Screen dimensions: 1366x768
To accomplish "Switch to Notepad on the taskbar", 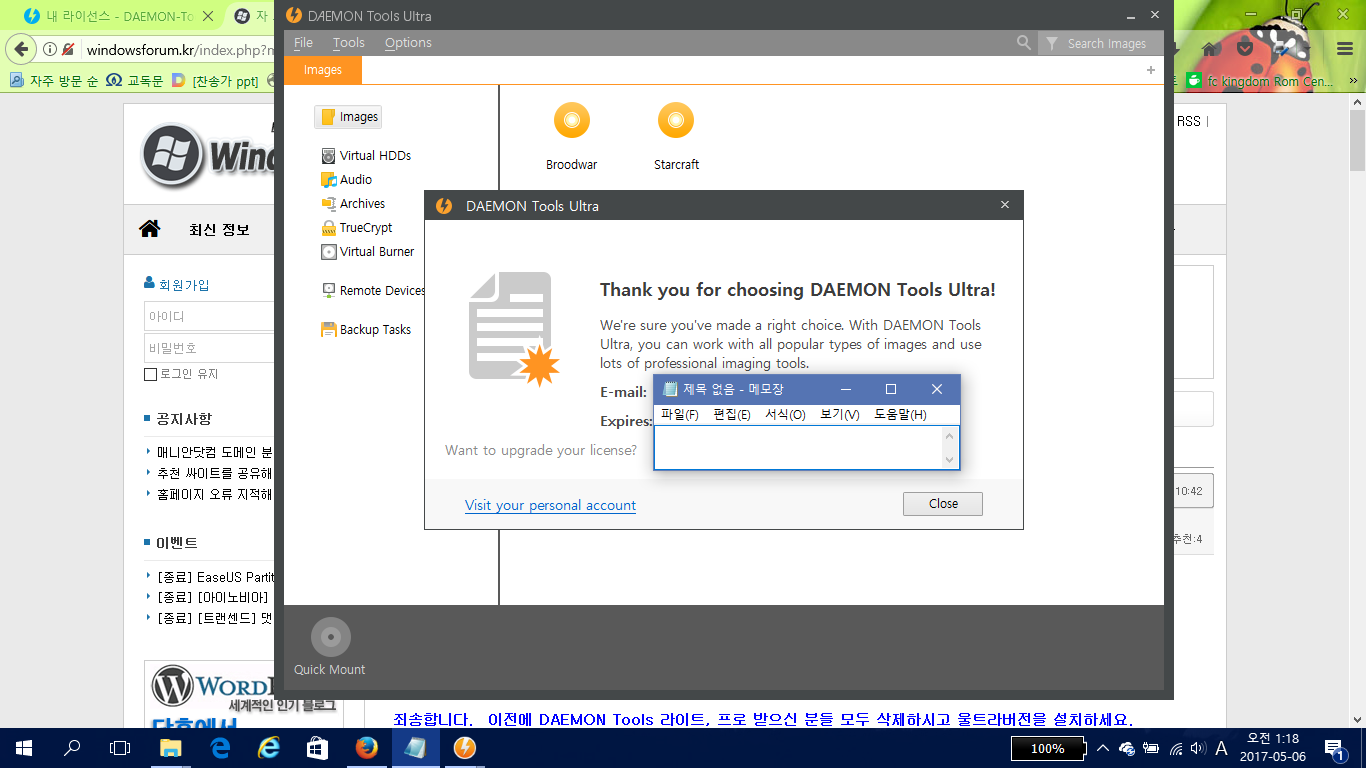I will pos(415,748).
